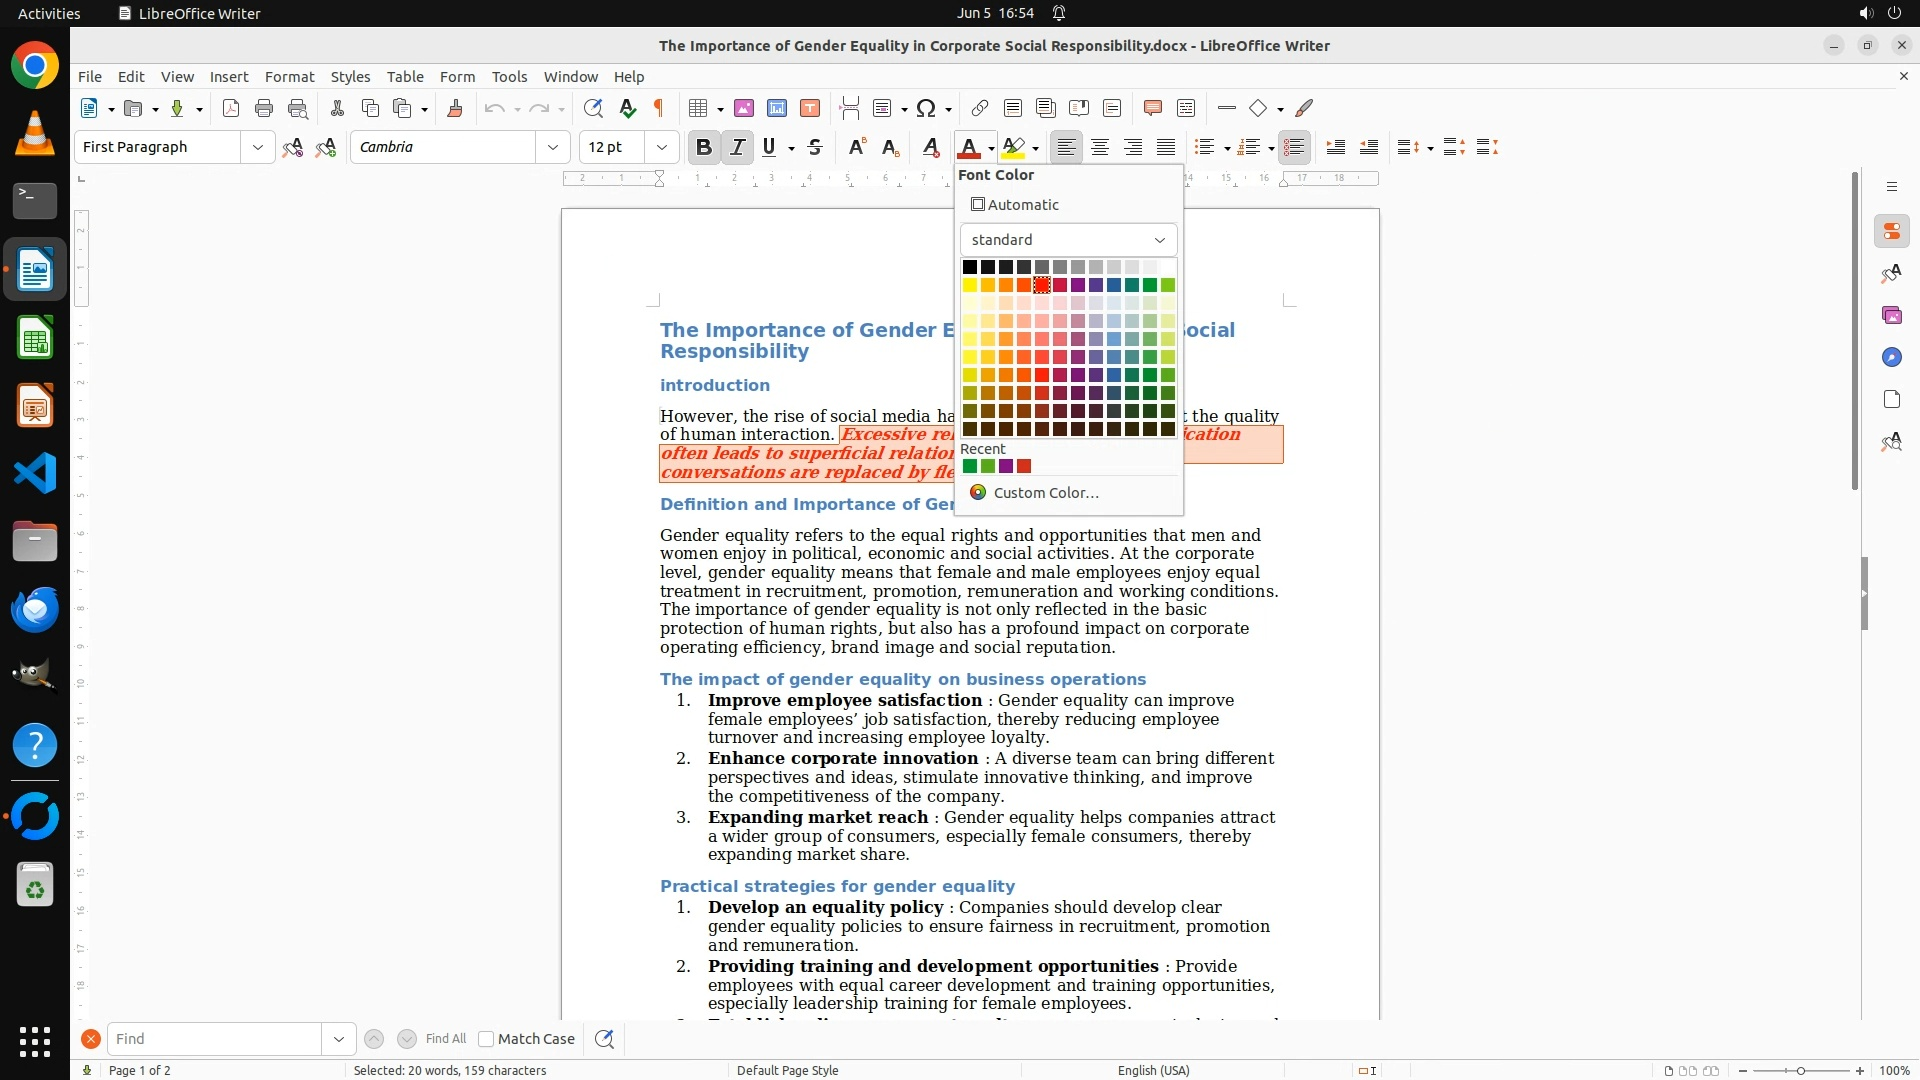The height and width of the screenshot is (1080, 1920).
Task: Toggle Bold formatting button
Action: coord(704,147)
